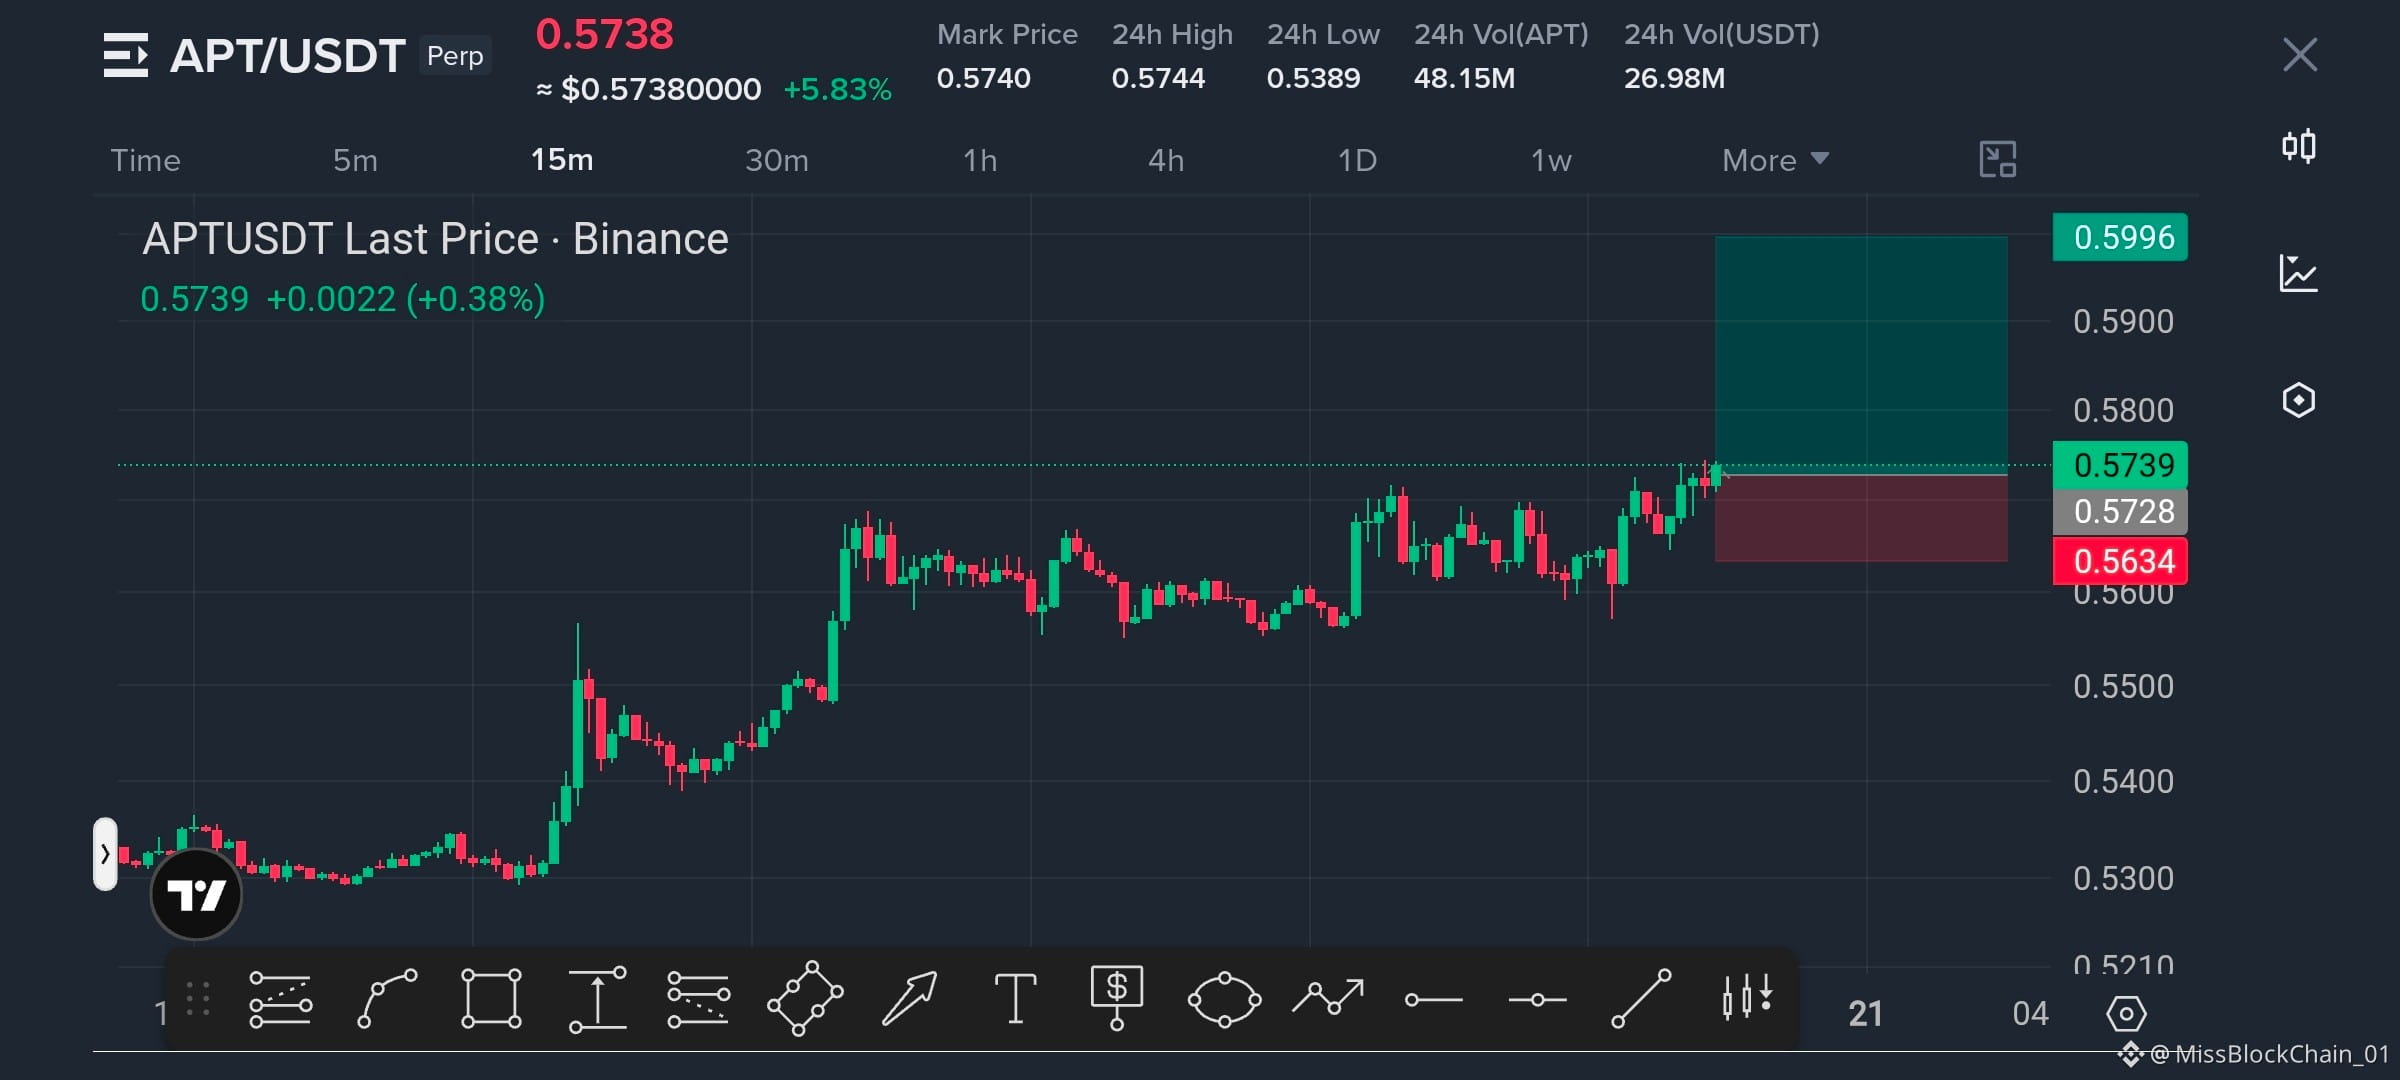Tap the green profit zone of position
Image resolution: width=2400 pixels, height=1080 pixels.
click(x=1861, y=355)
